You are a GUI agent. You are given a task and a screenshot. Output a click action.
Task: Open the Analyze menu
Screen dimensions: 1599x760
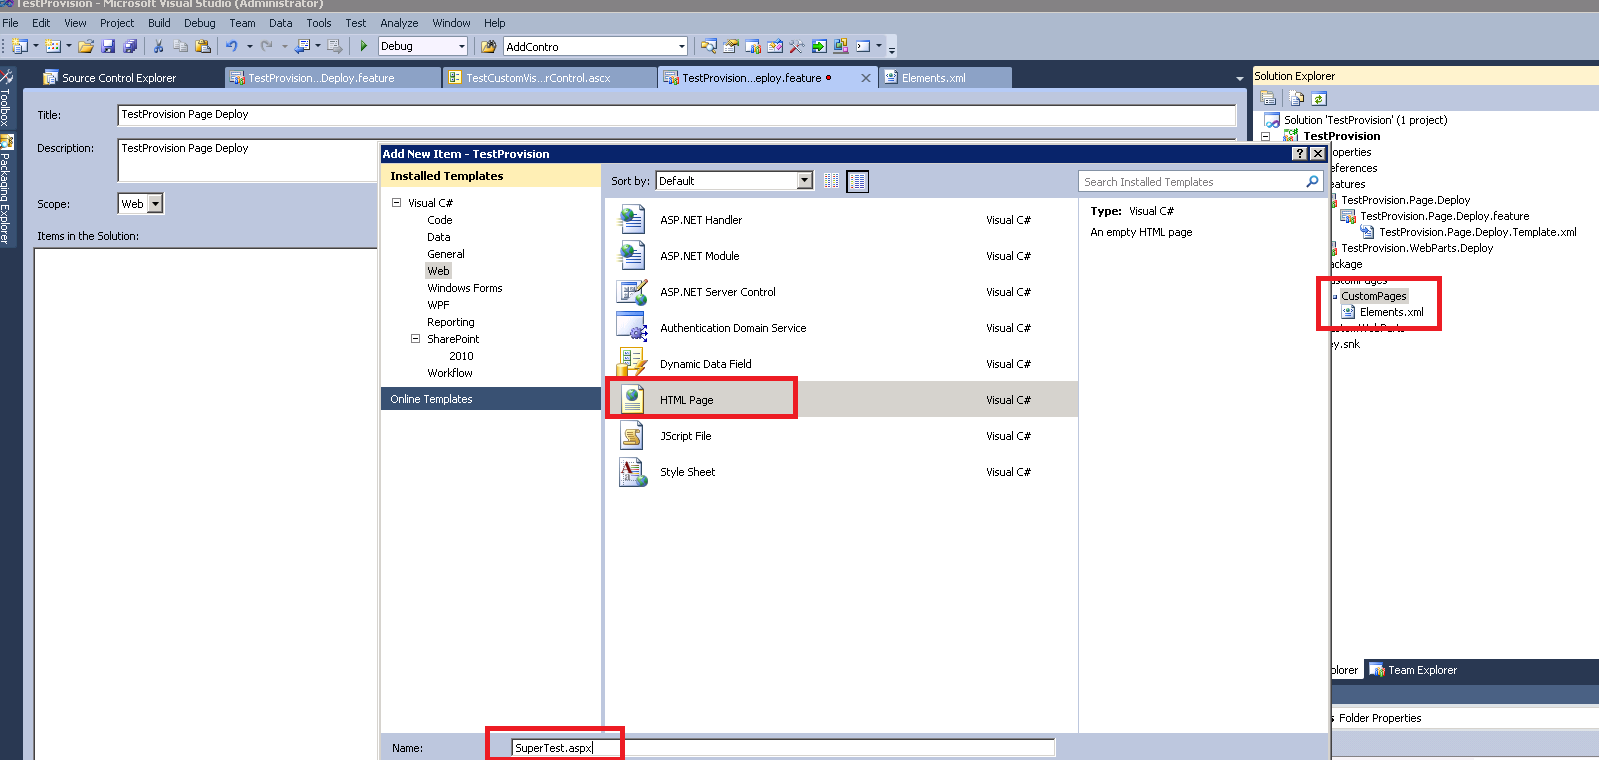(399, 23)
